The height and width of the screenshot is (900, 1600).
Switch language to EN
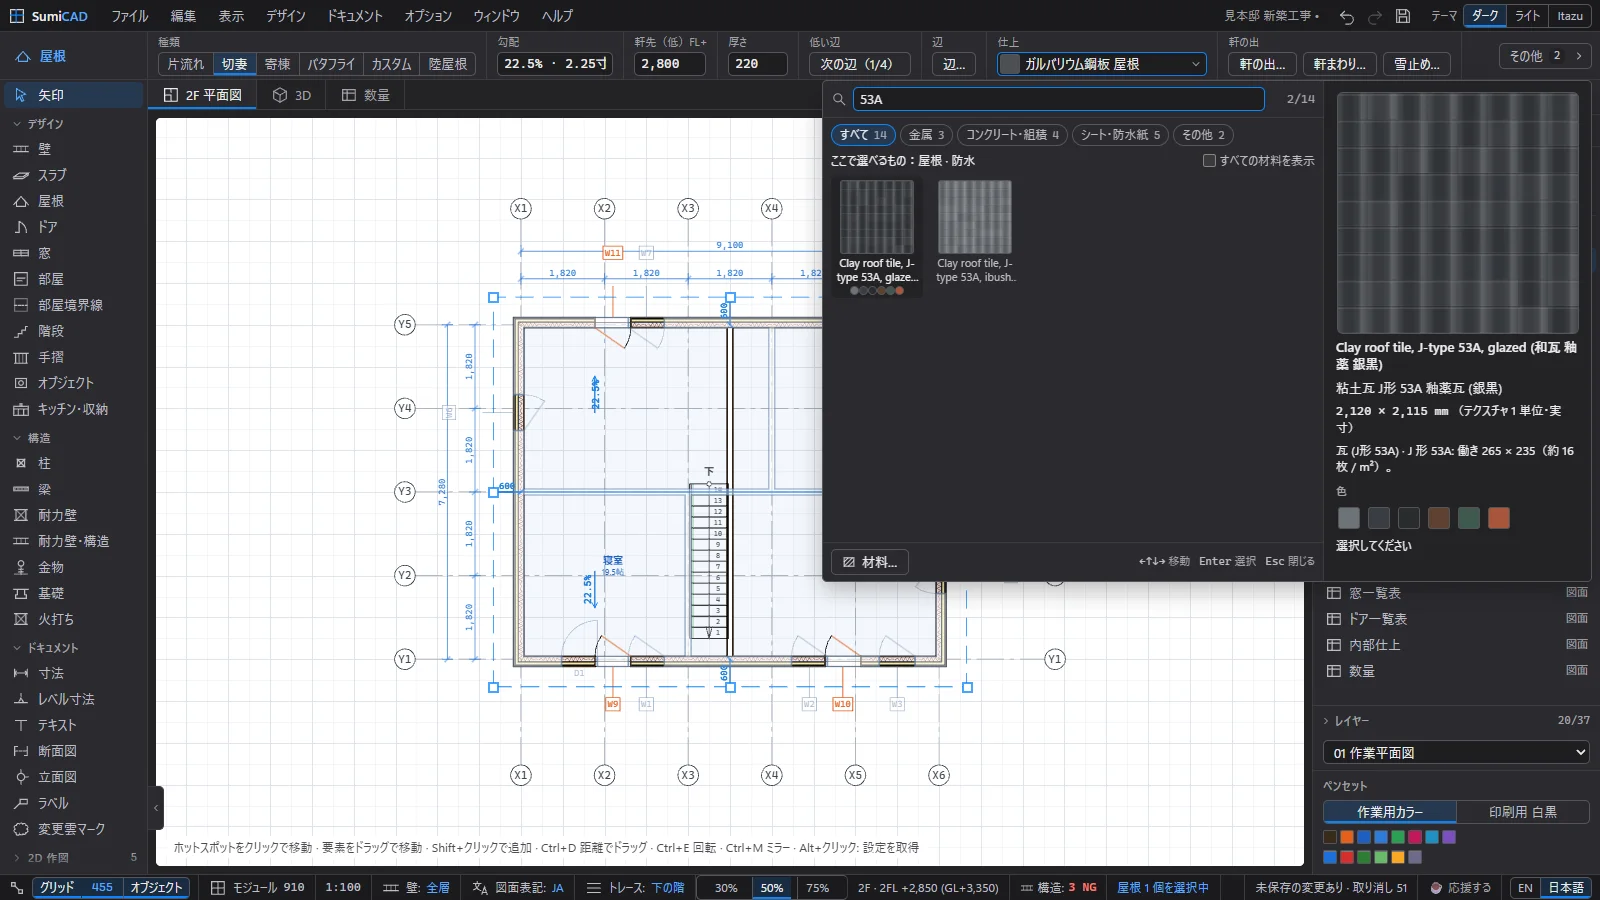[1525, 888]
